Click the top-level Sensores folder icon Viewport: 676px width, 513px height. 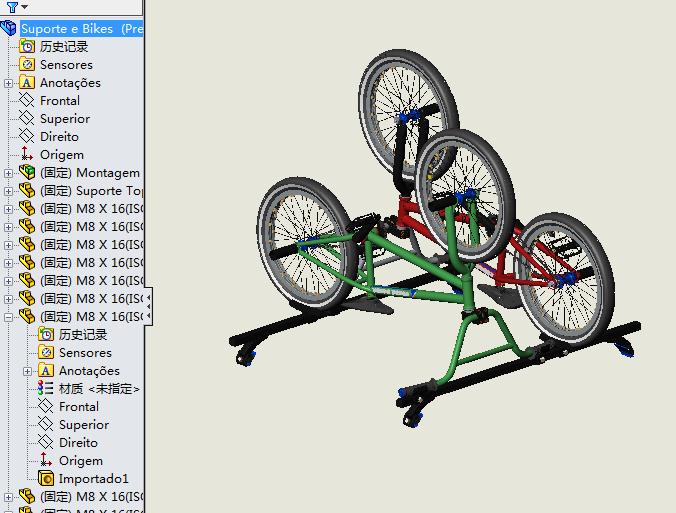click(x=27, y=65)
